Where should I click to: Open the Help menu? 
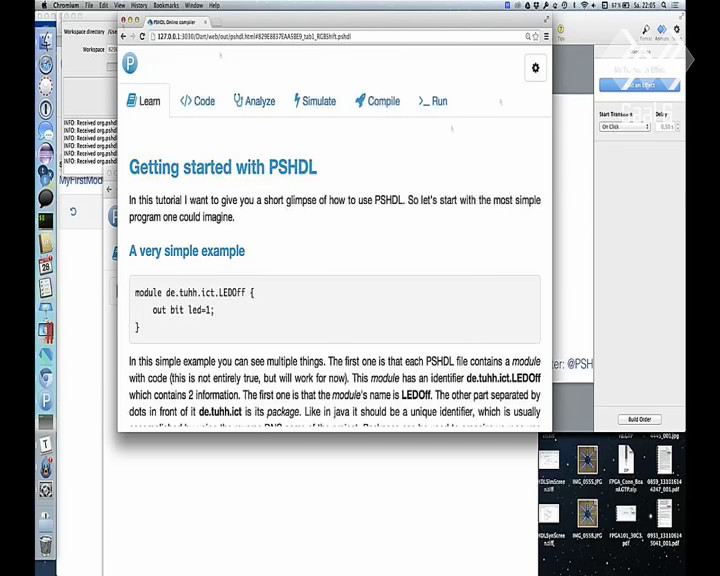pyautogui.click(x=214, y=5)
